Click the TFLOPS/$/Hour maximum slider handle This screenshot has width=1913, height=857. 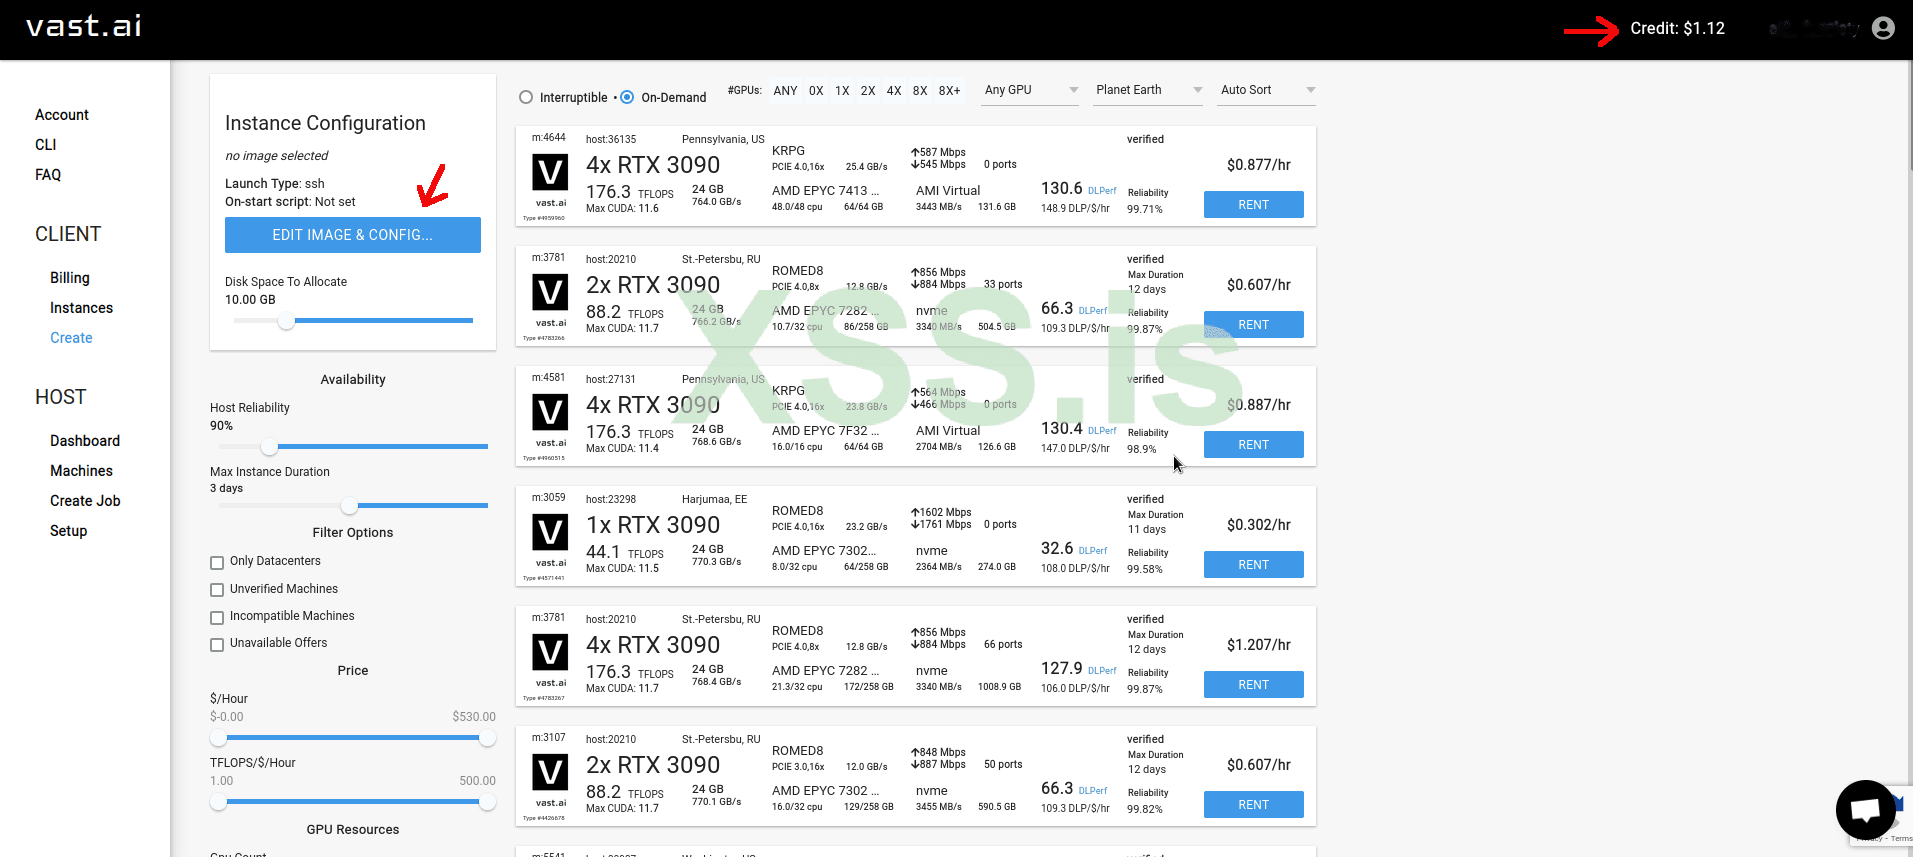point(487,802)
